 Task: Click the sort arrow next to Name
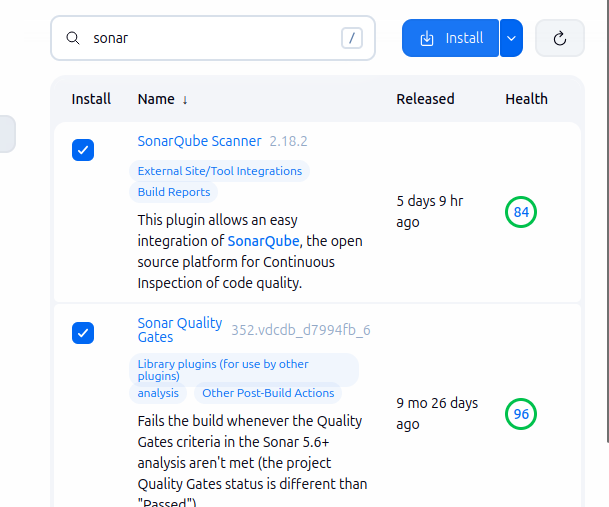coord(185,100)
